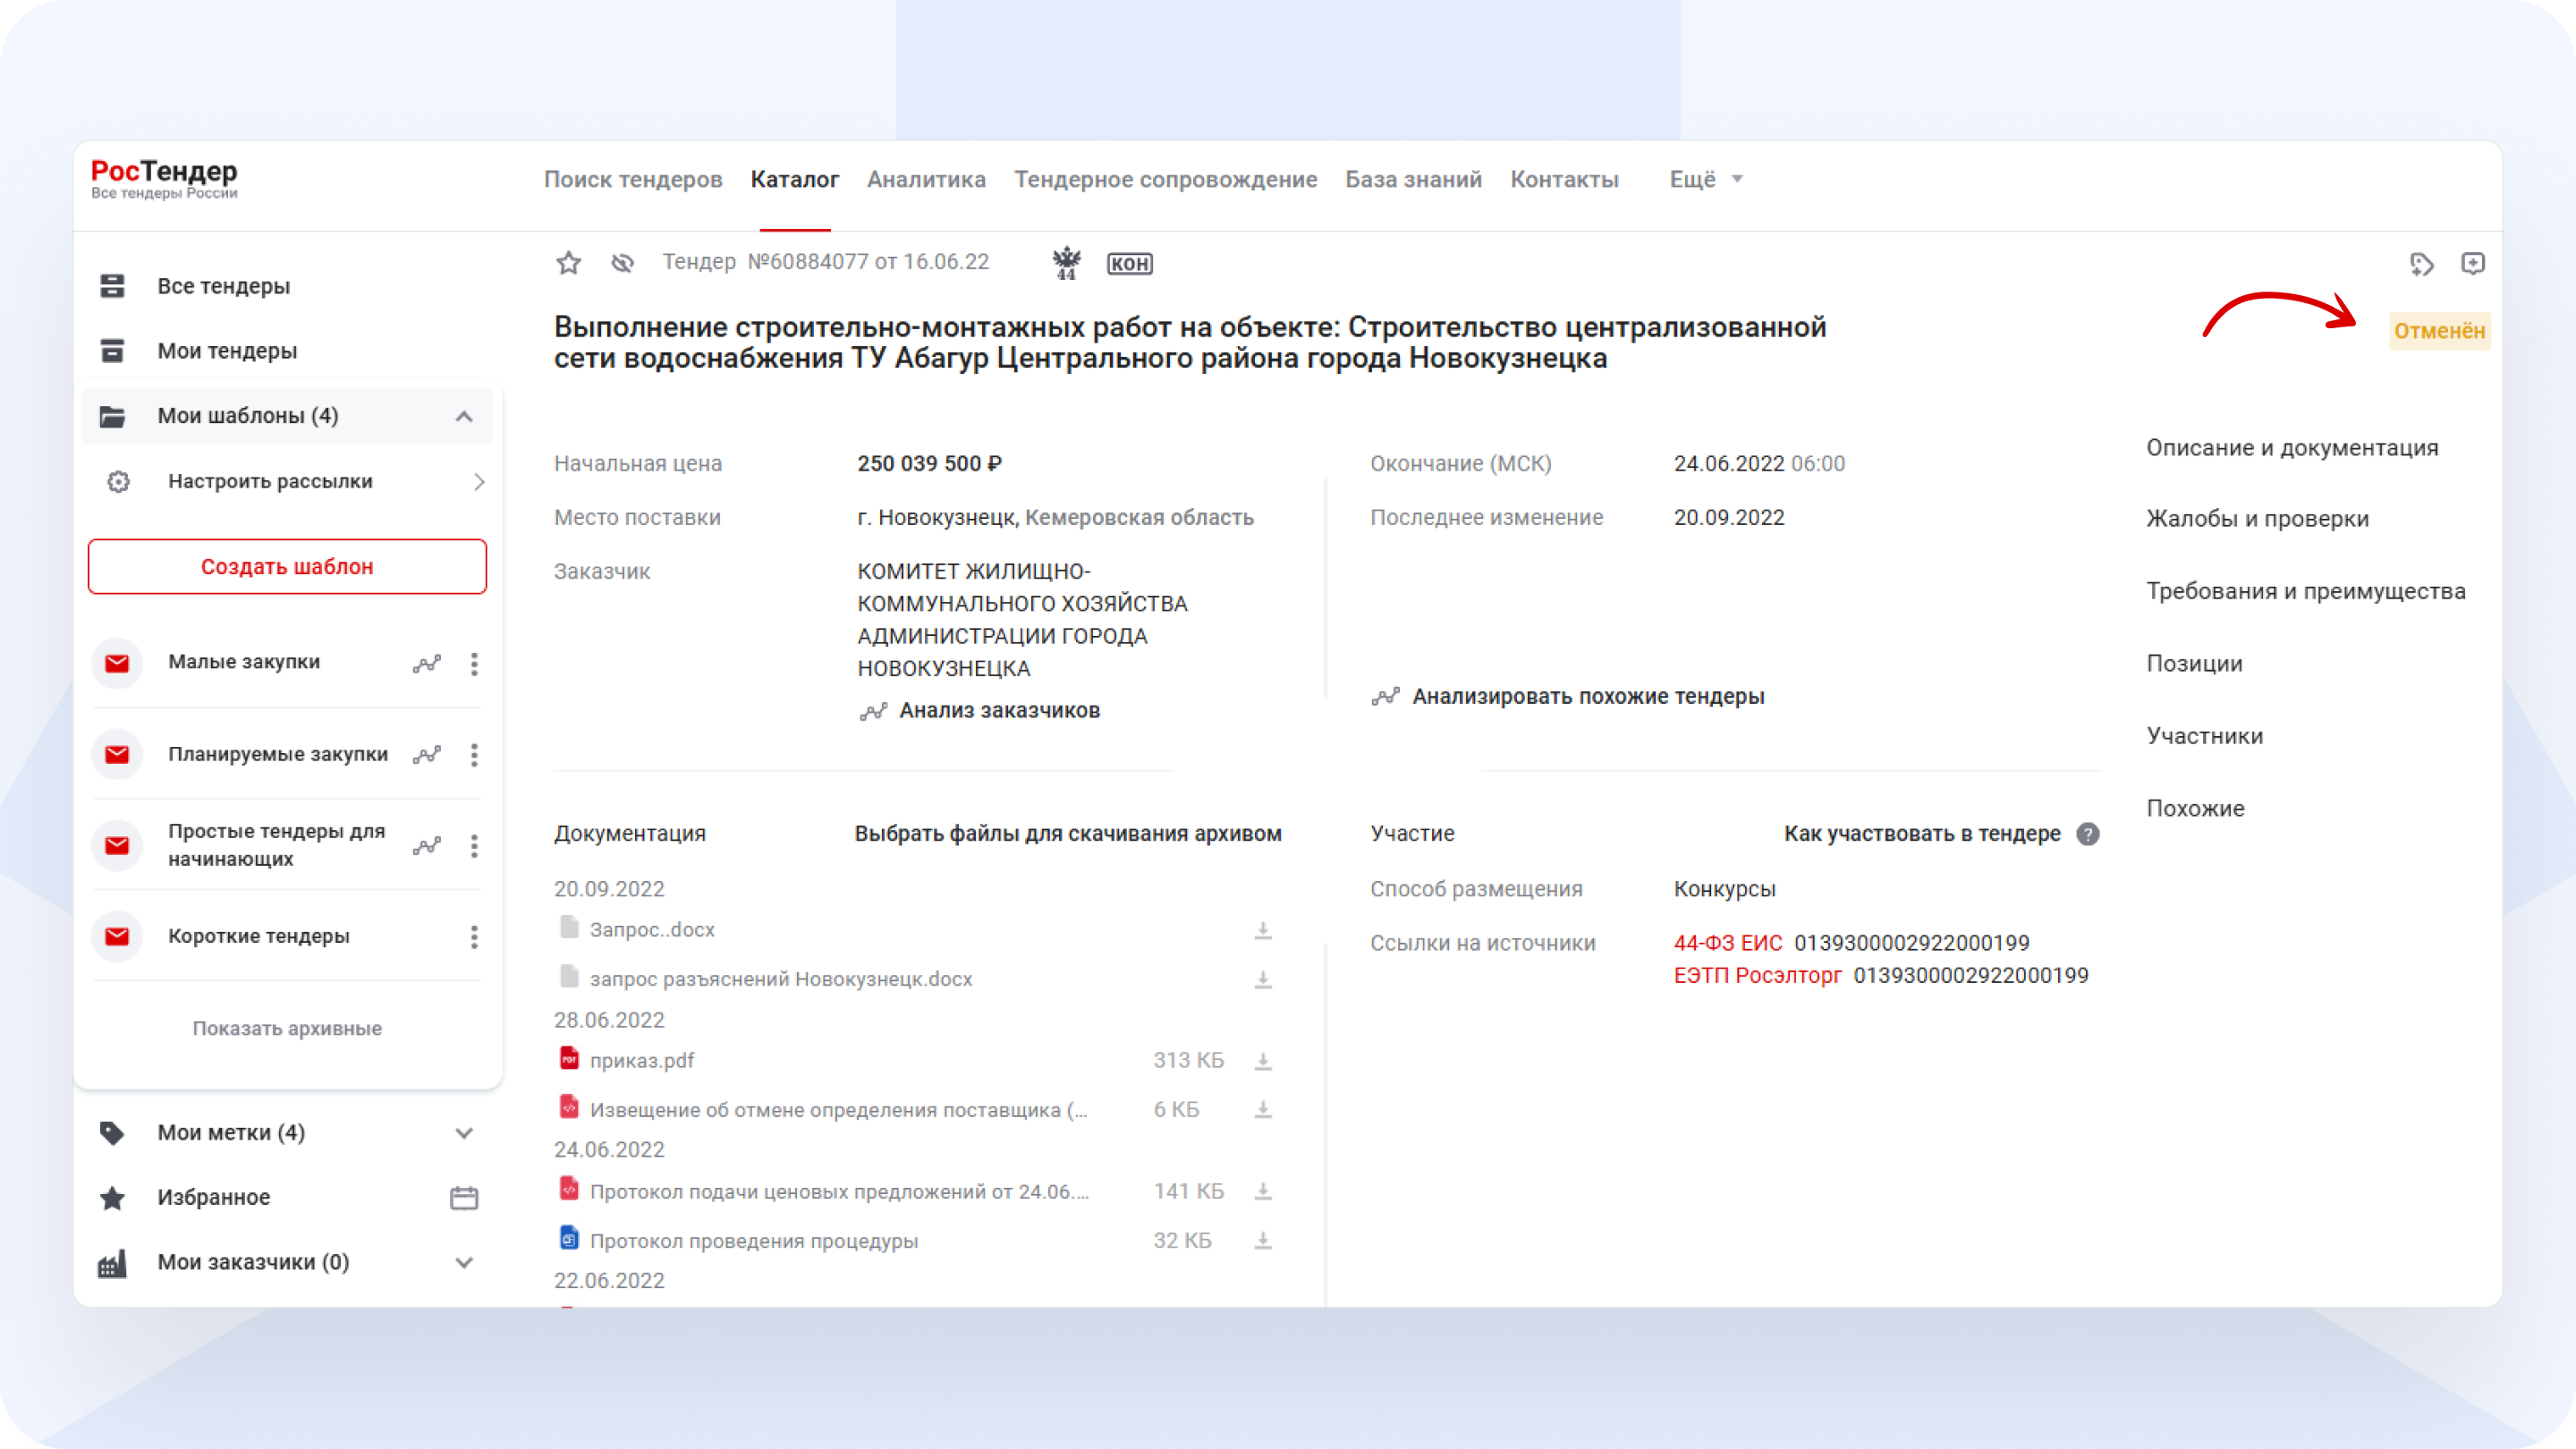The image size is (2576, 1449).
Task: Expand the Мои заказчики (0) section
Action: (x=463, y=1262)
